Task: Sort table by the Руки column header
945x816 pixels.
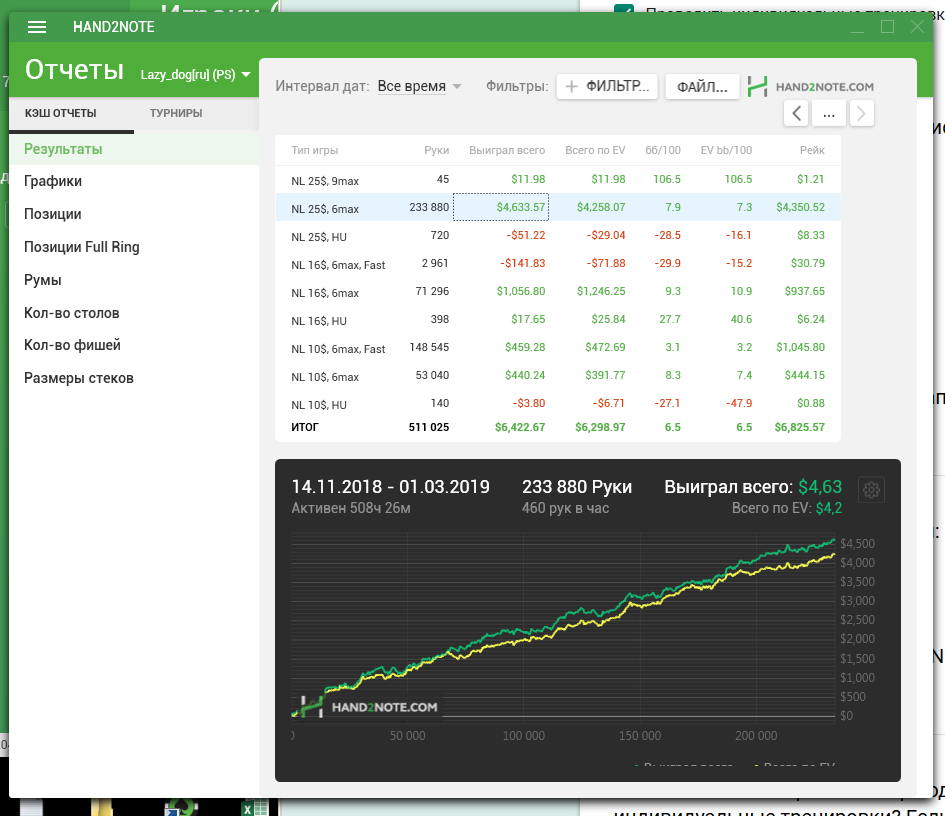Action: pyautogui.click(x=436, y=151)
